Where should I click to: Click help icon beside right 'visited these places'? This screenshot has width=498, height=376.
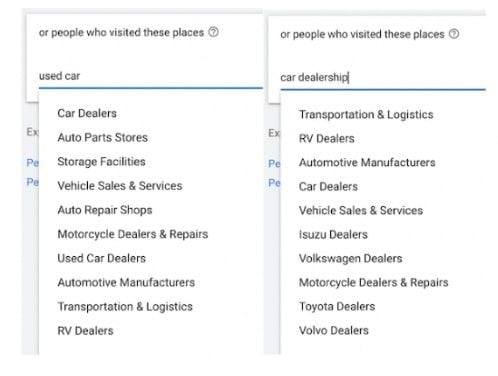pos(454,34)
